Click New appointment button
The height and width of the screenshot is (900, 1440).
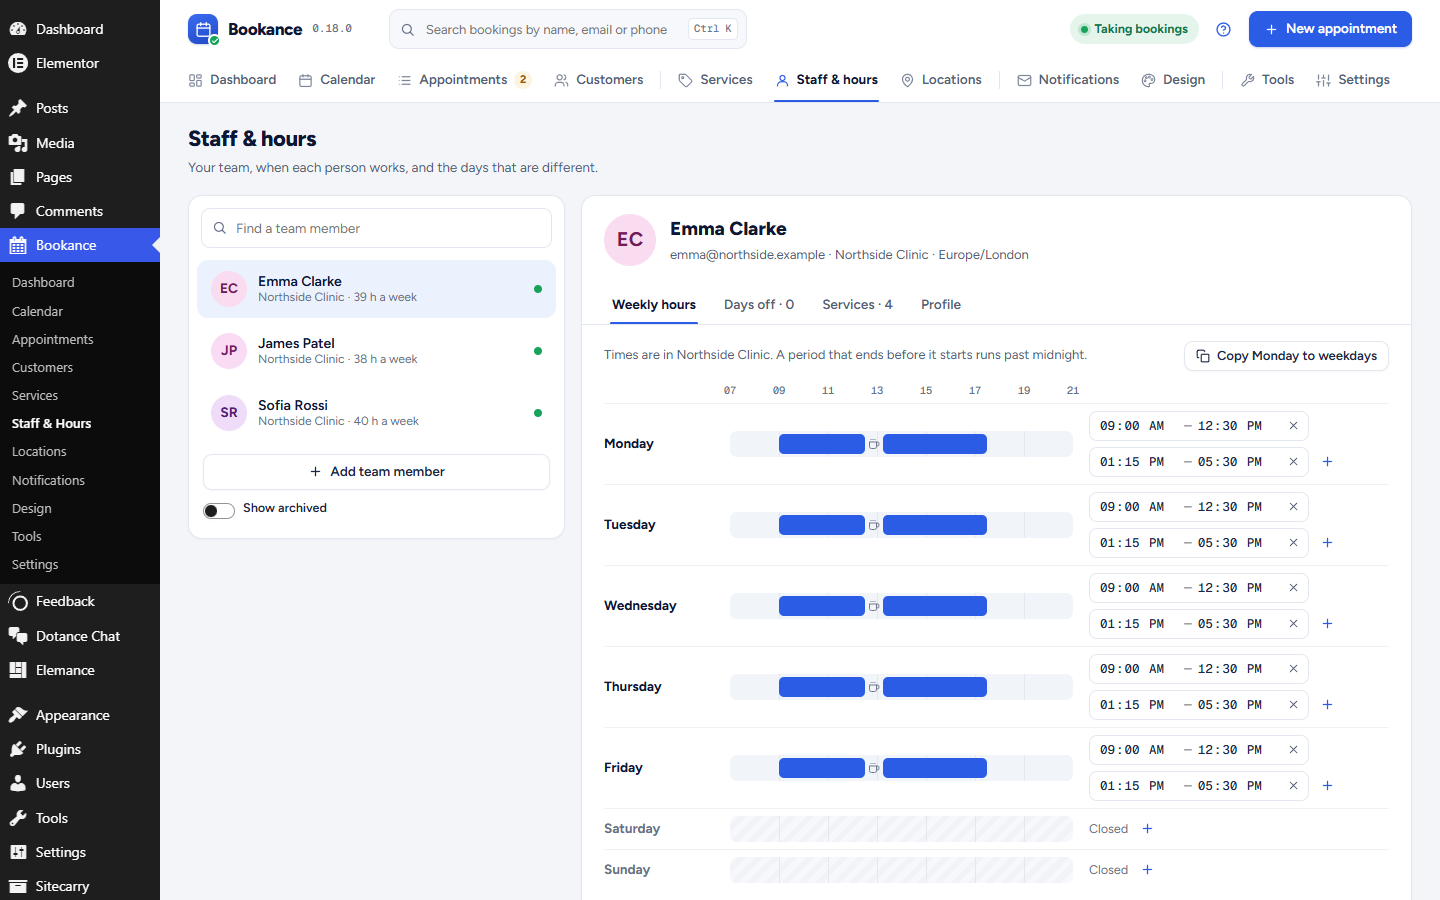[1330, 29]
